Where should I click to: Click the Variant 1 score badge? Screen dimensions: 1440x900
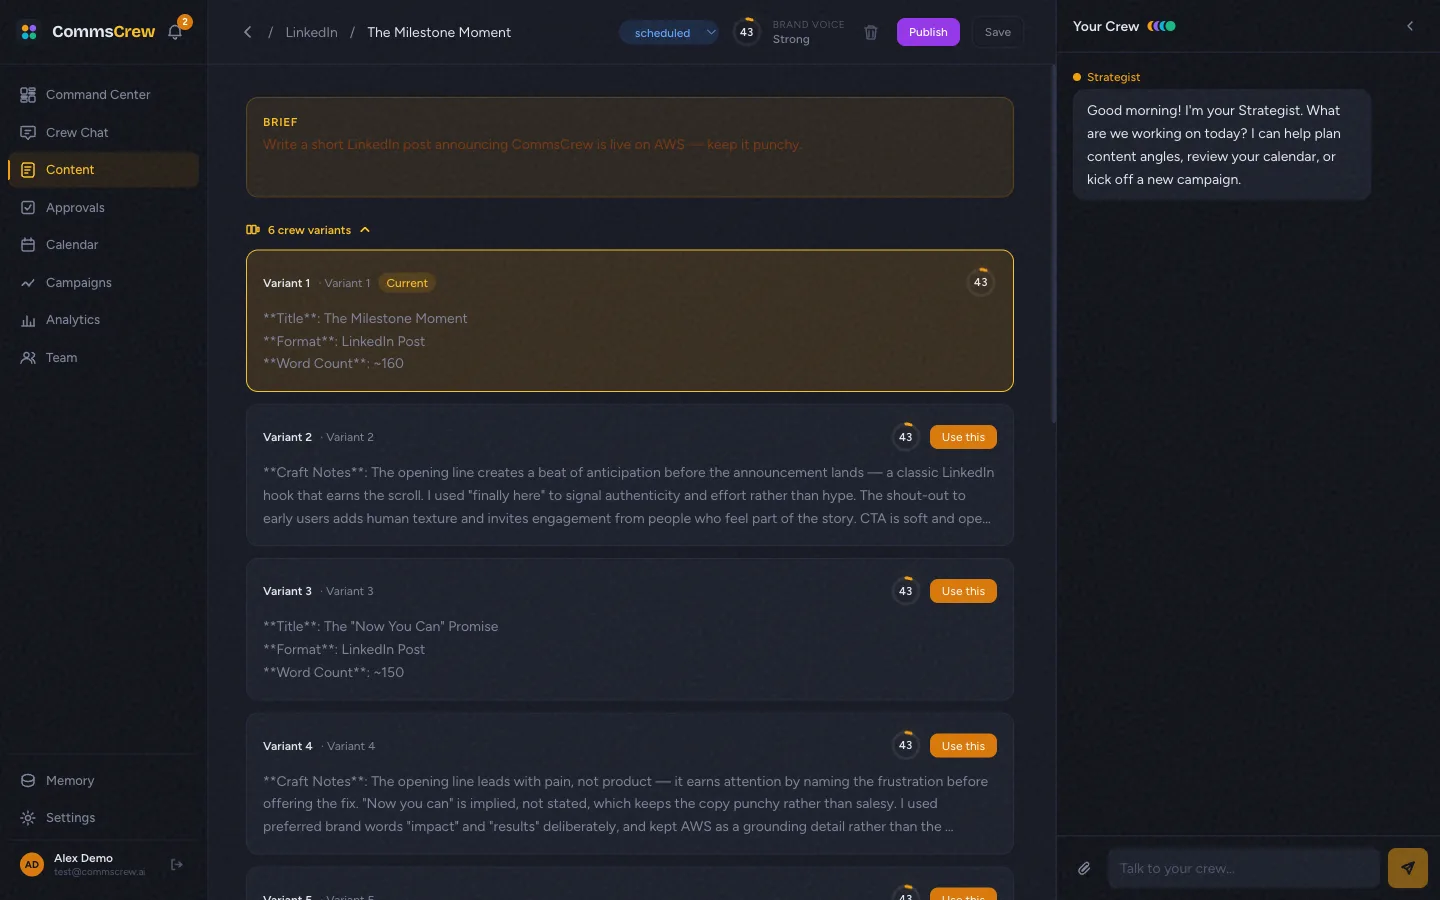coord(981,282)
